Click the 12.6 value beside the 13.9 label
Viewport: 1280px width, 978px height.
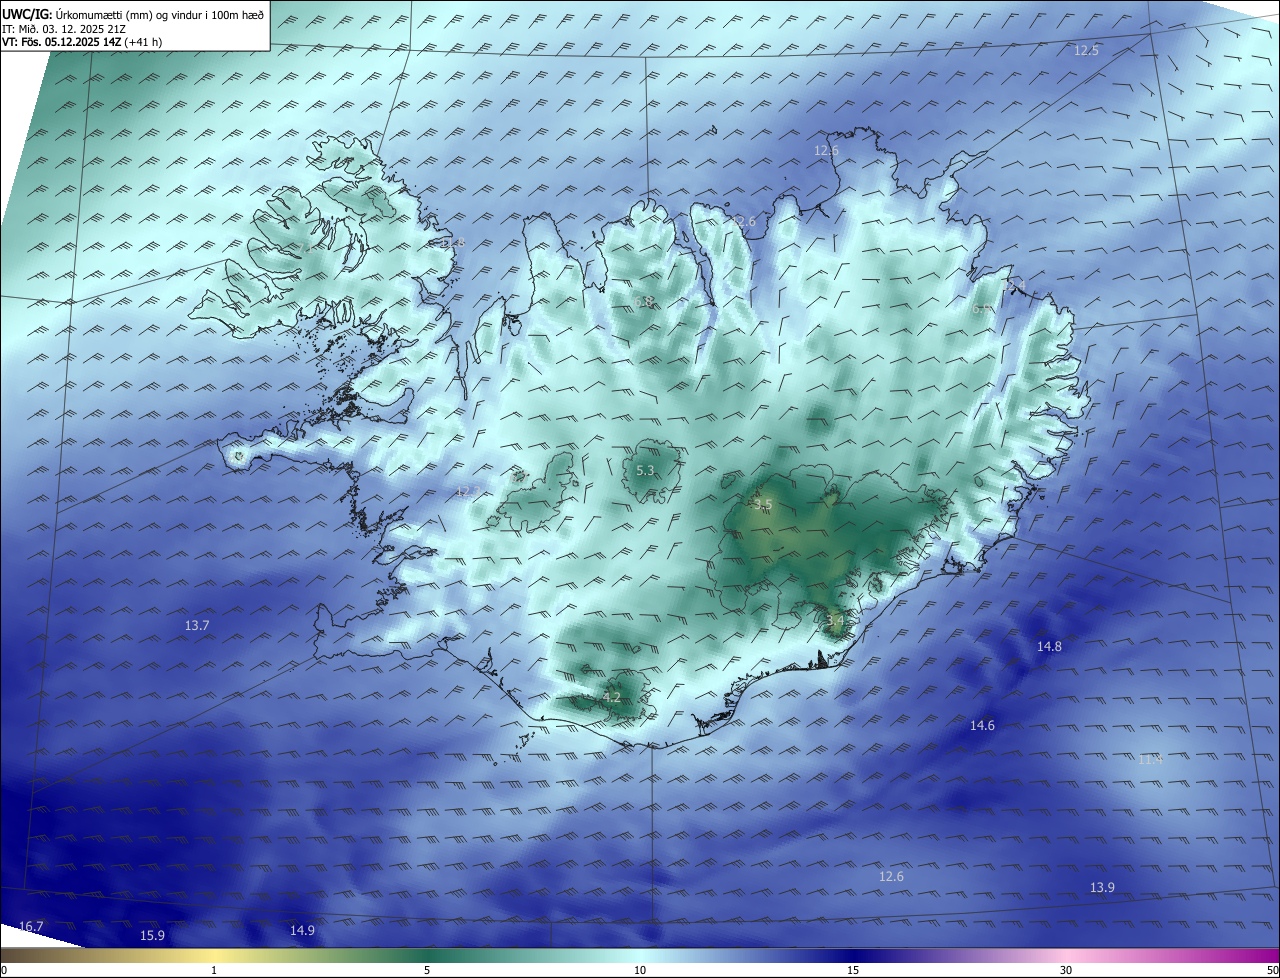(x=891, y=876)
